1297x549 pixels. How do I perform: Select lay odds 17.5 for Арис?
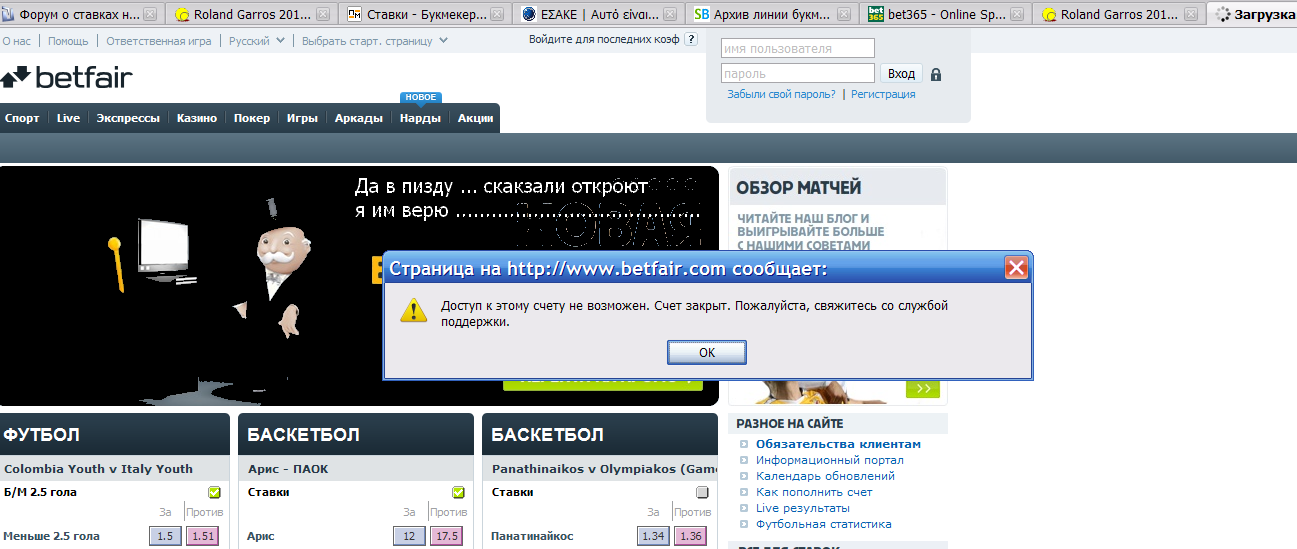pos(446,536)
